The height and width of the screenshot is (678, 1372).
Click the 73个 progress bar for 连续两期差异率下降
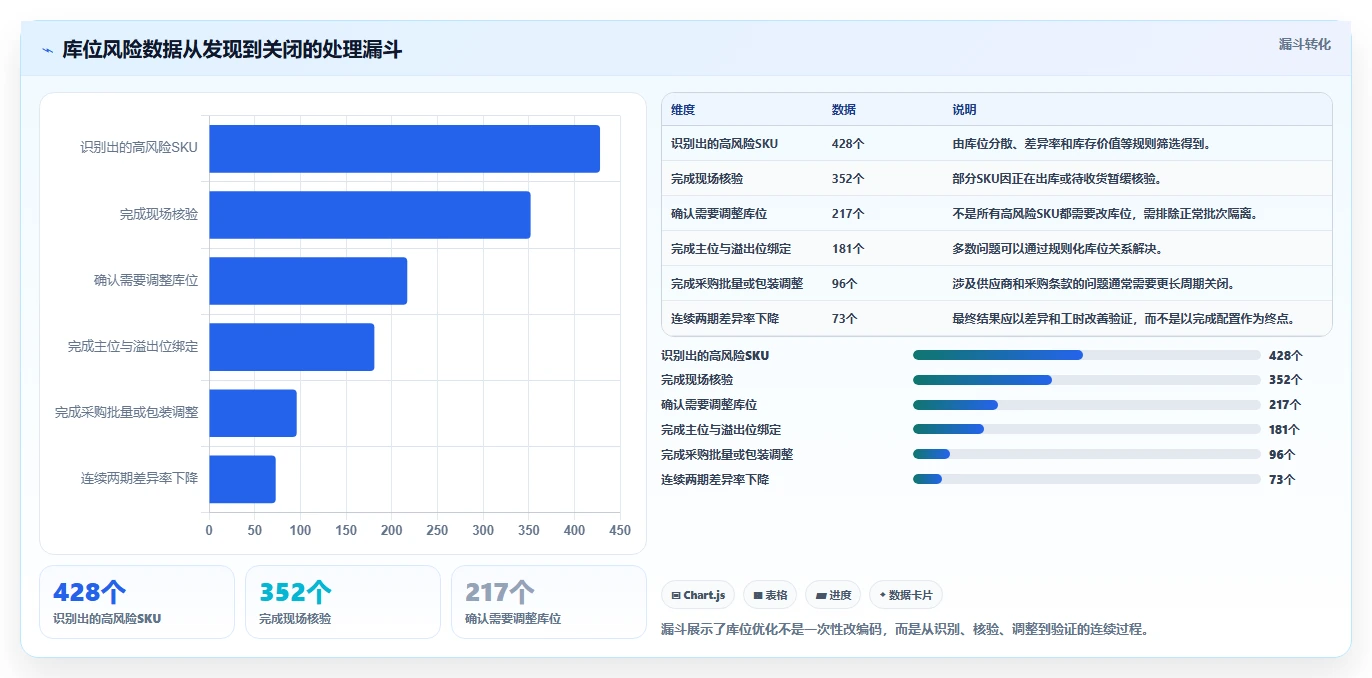(1087, 479)
